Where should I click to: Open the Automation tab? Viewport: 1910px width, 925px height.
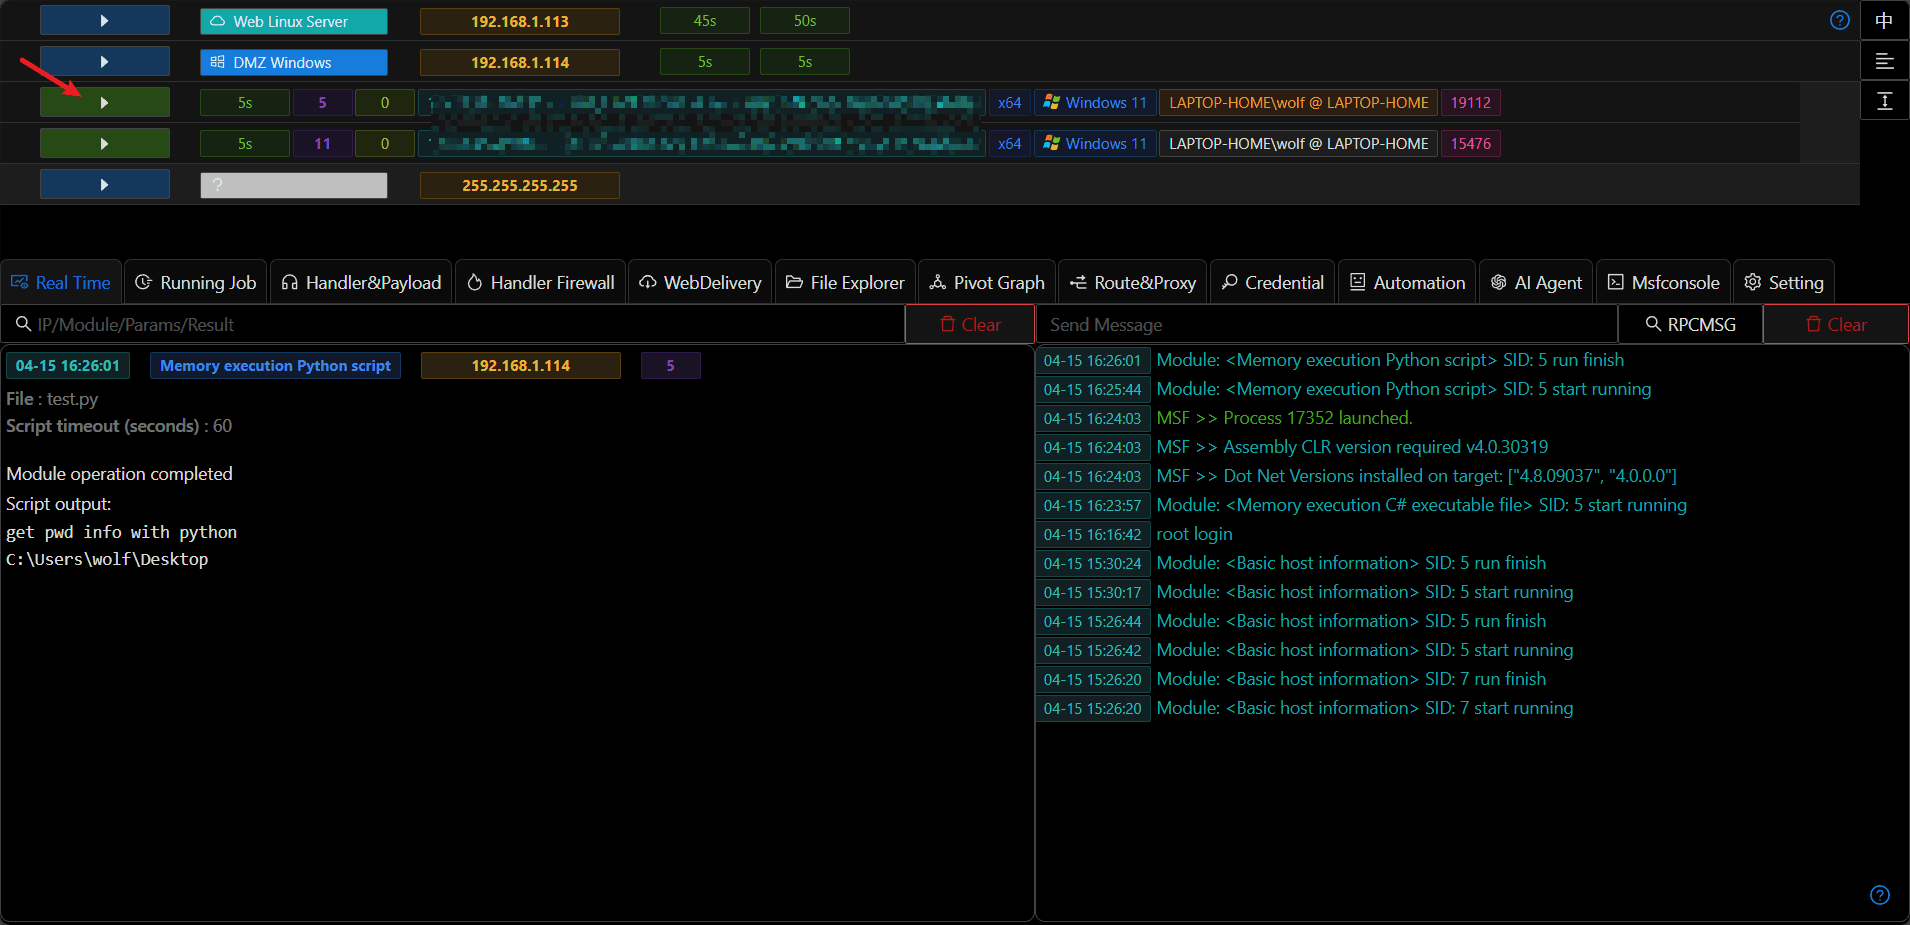1407,283
